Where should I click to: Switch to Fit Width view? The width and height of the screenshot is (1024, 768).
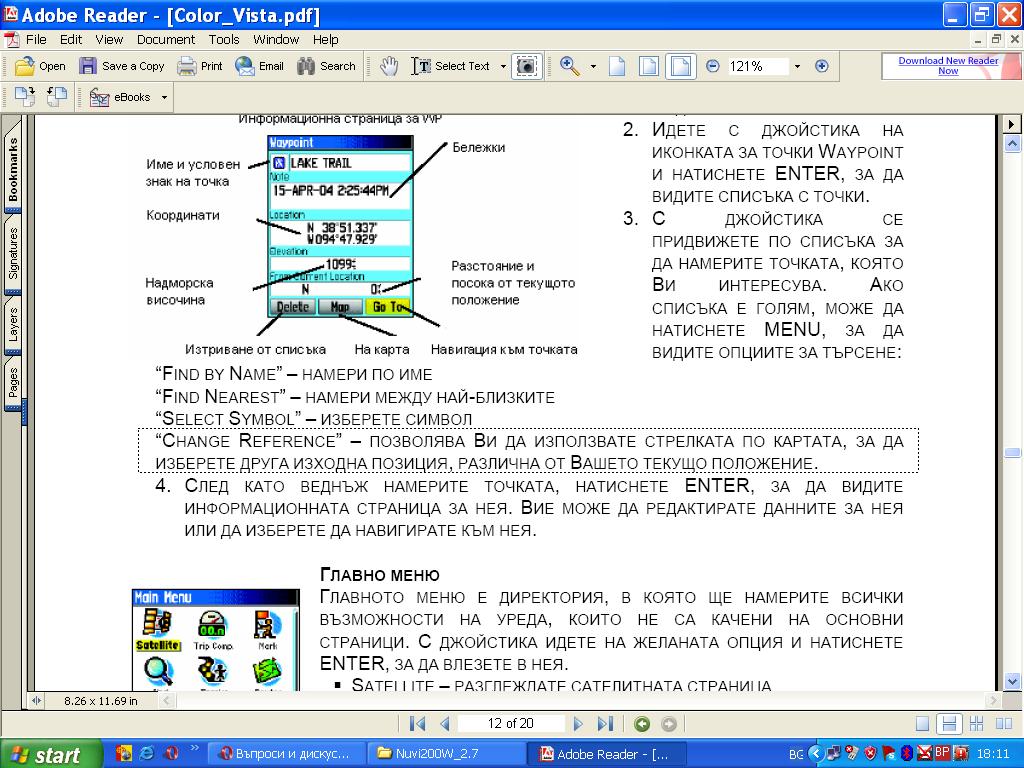[680, 66]
